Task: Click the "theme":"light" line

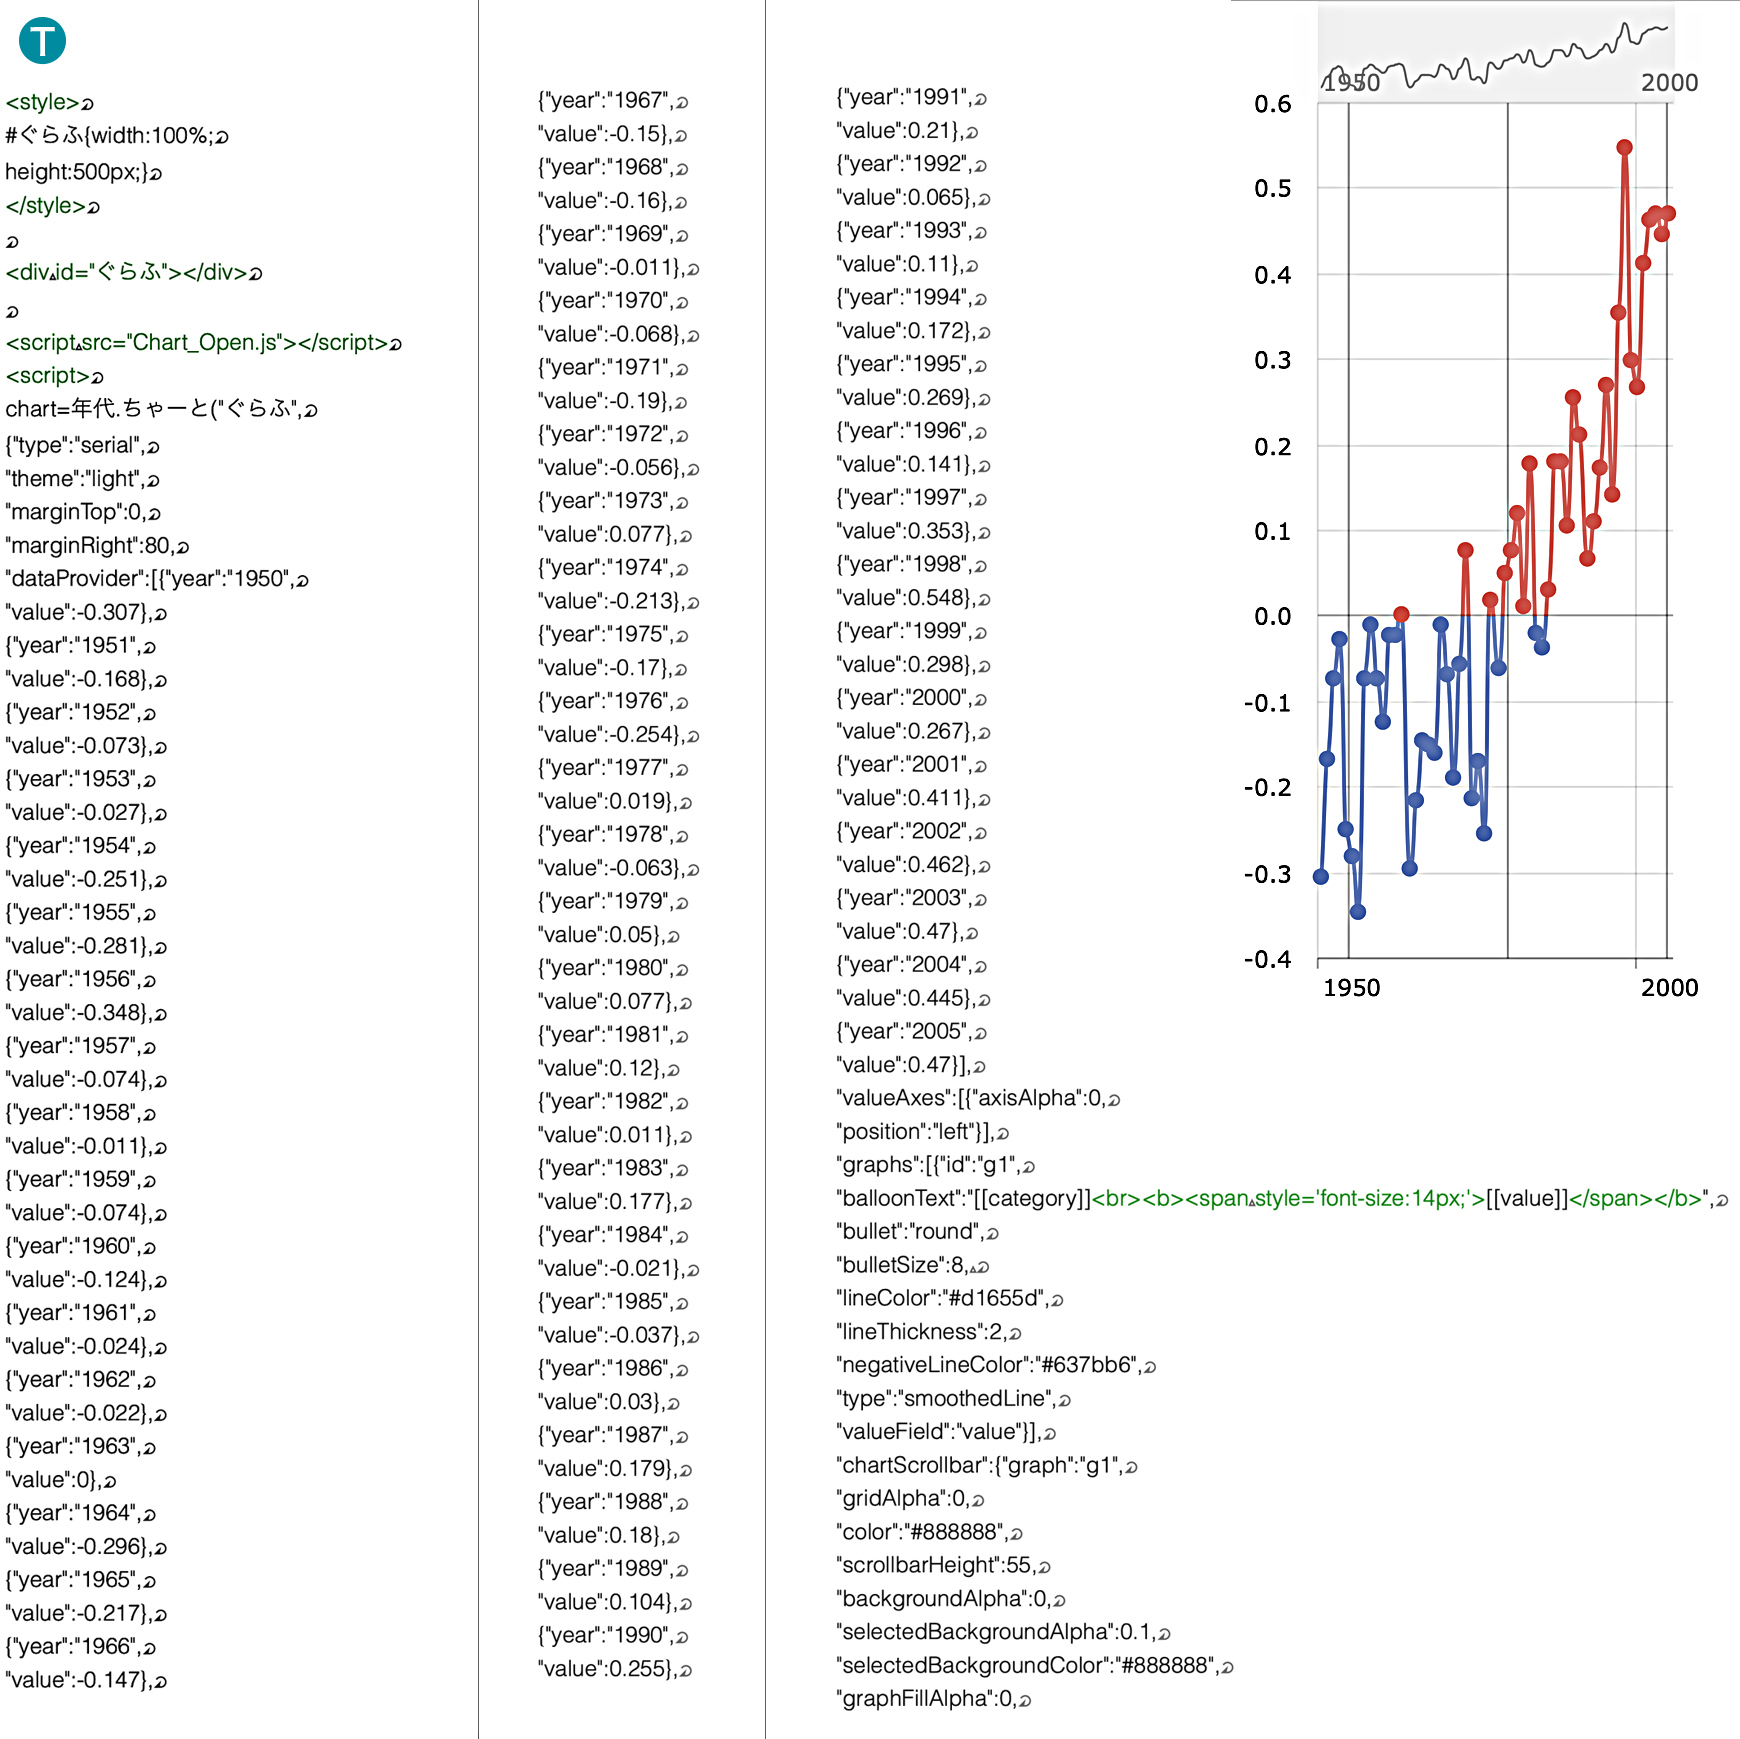Action: click(83, 479)
